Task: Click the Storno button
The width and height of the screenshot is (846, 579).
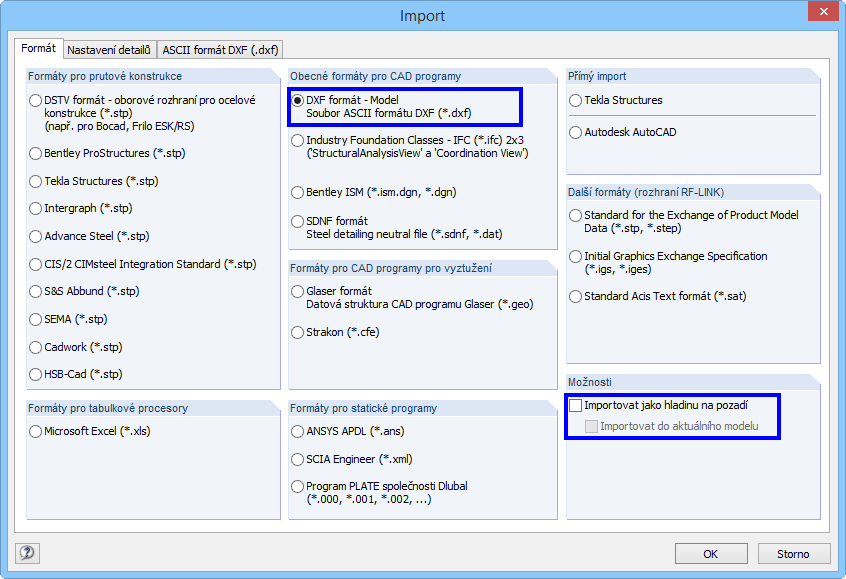Action: tap(792, 553)
